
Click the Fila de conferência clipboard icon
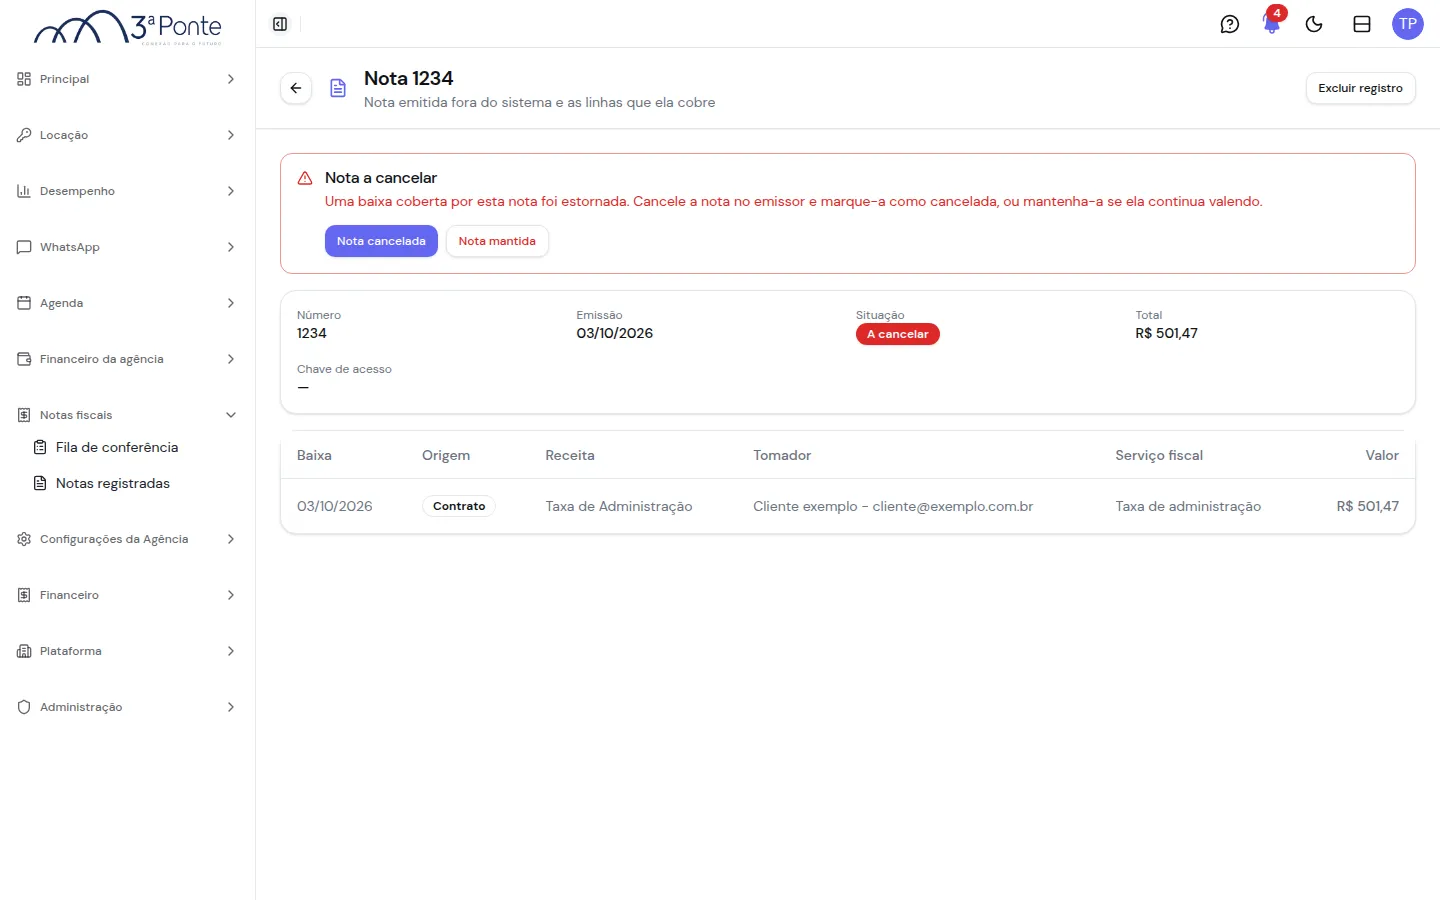40,447
